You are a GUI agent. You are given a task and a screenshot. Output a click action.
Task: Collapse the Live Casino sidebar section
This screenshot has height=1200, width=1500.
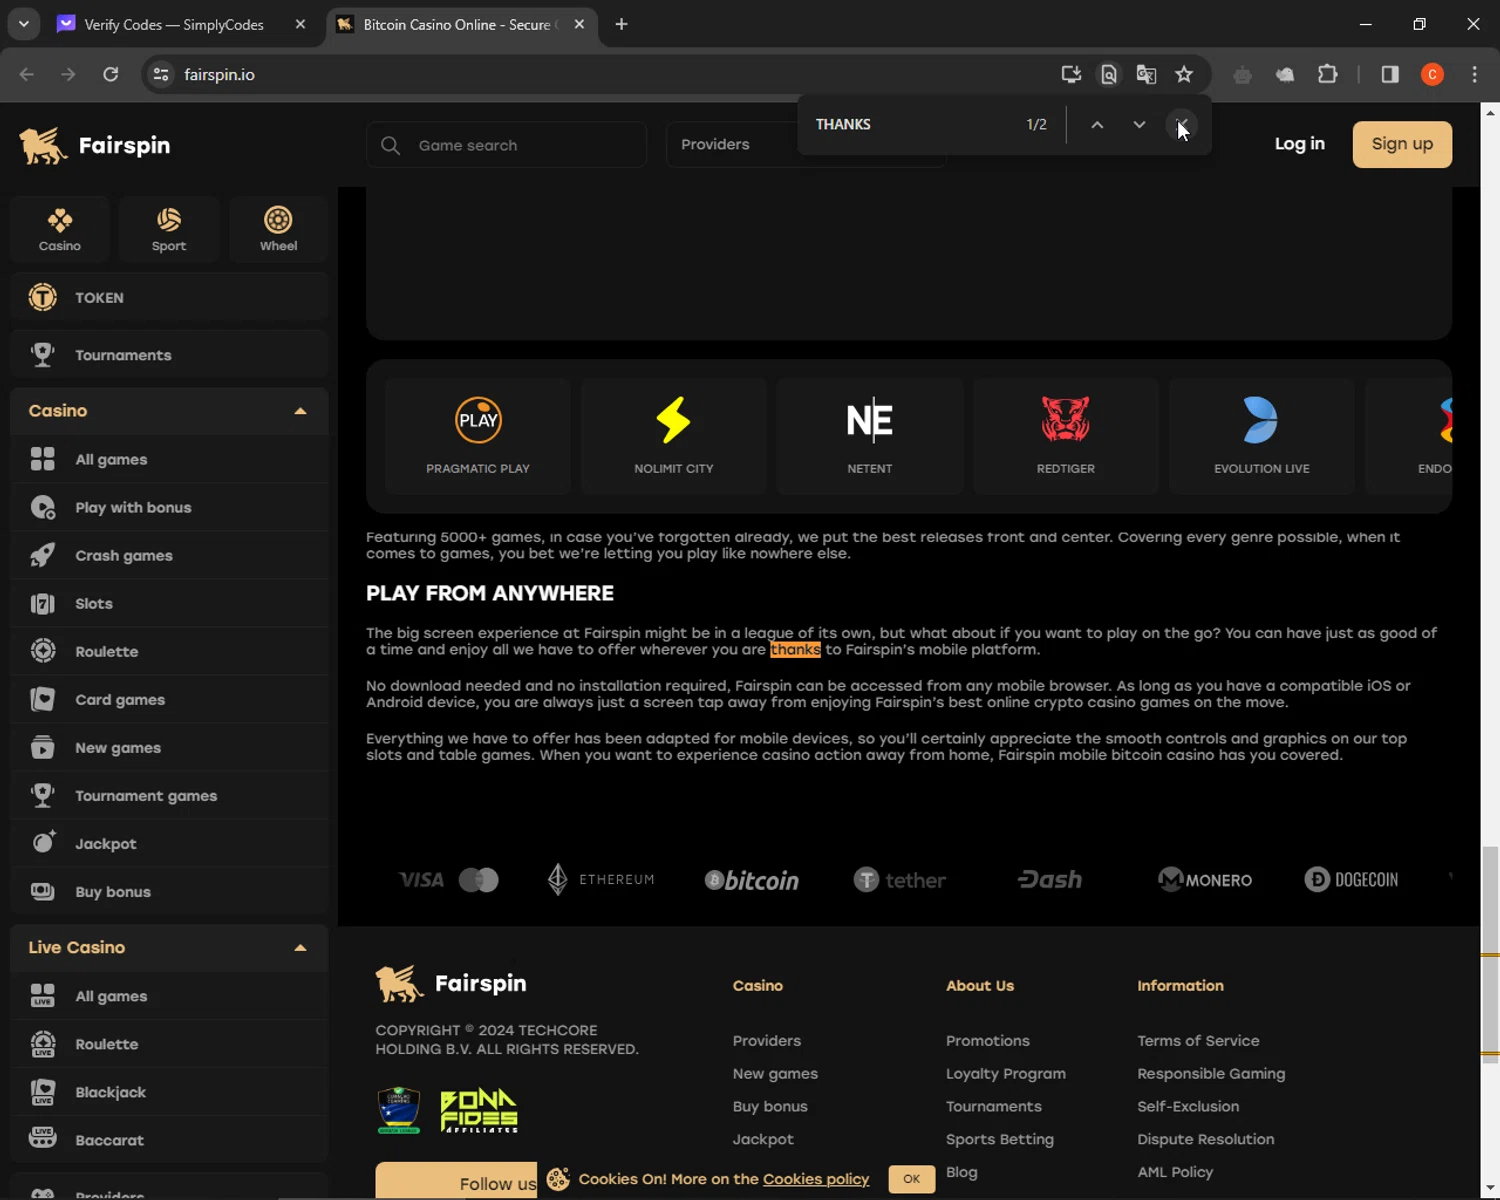pos(300,948)
